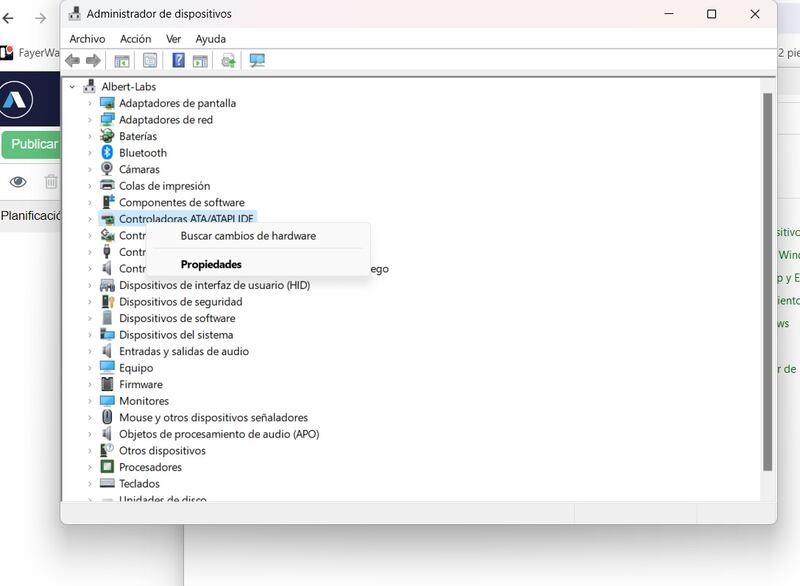
Task: Click the vertical scrollbar of device list
Action: 767,280
